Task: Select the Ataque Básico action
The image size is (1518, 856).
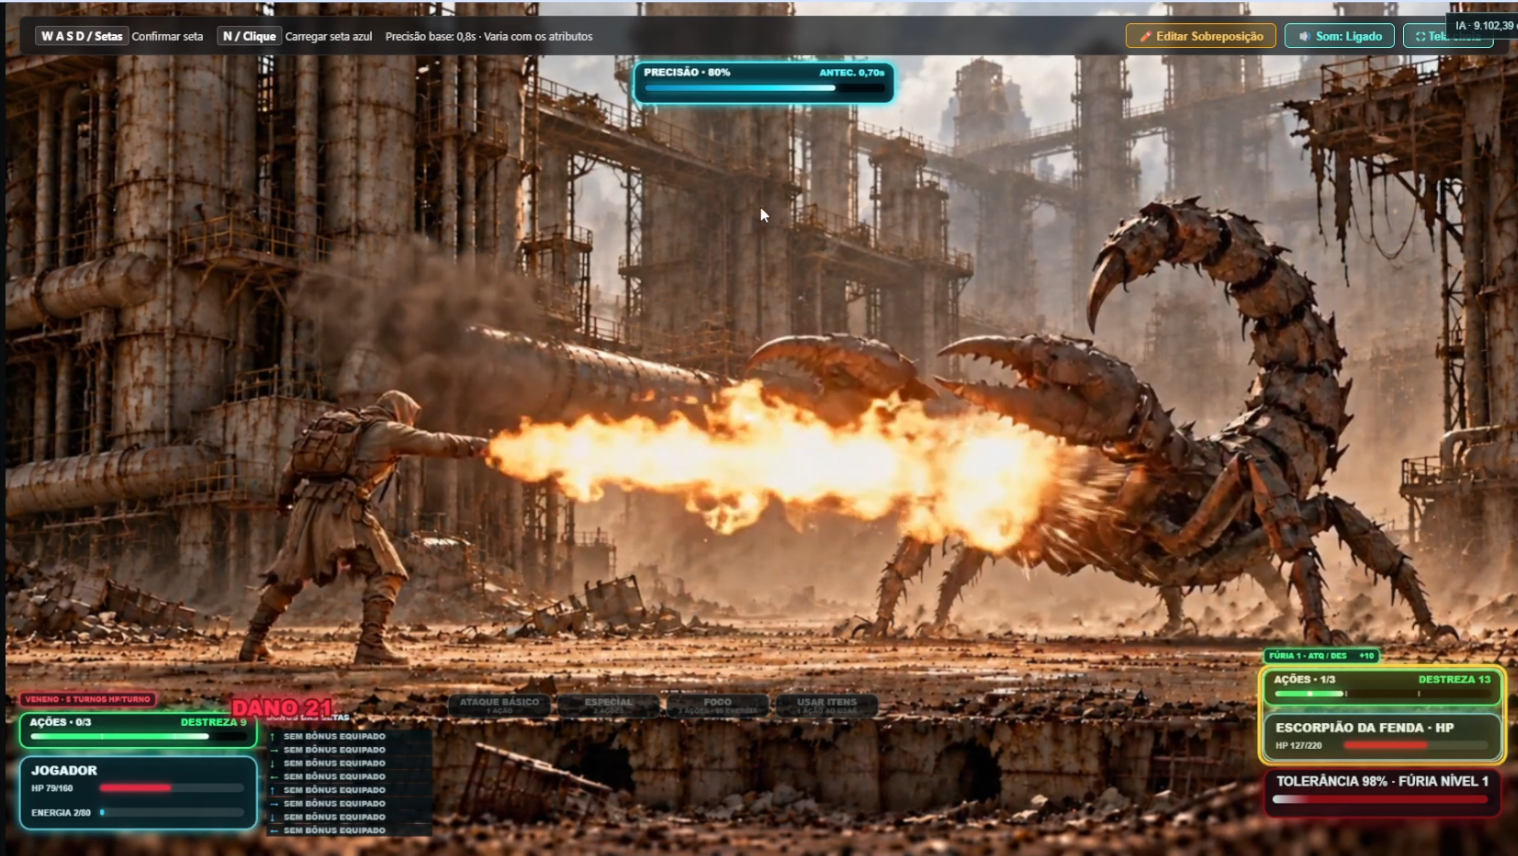Action: pos(499,705)
